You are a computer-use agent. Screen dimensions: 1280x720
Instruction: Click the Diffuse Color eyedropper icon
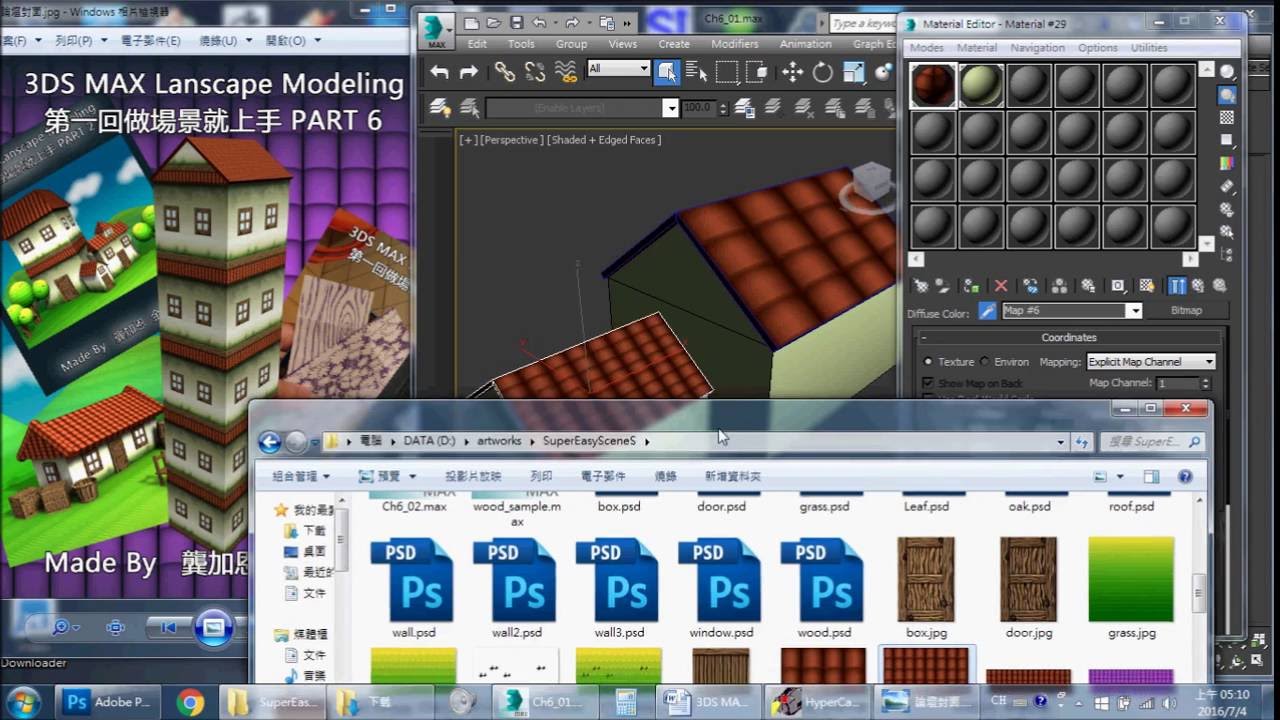(987, 311)
